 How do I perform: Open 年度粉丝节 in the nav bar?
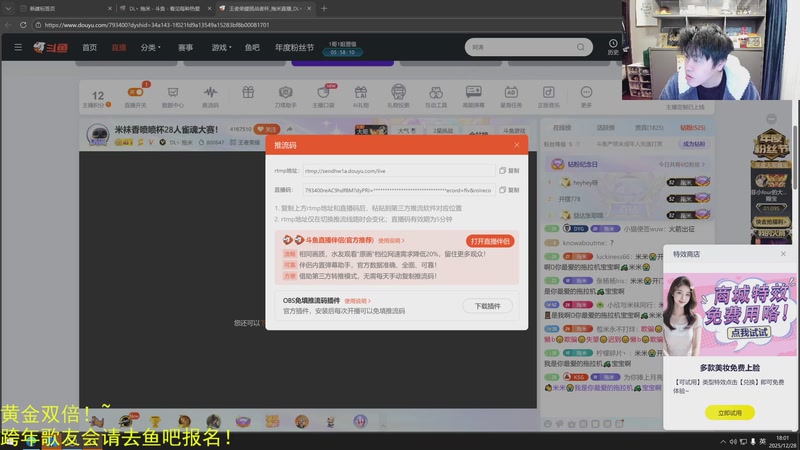[x=294, y=47]
